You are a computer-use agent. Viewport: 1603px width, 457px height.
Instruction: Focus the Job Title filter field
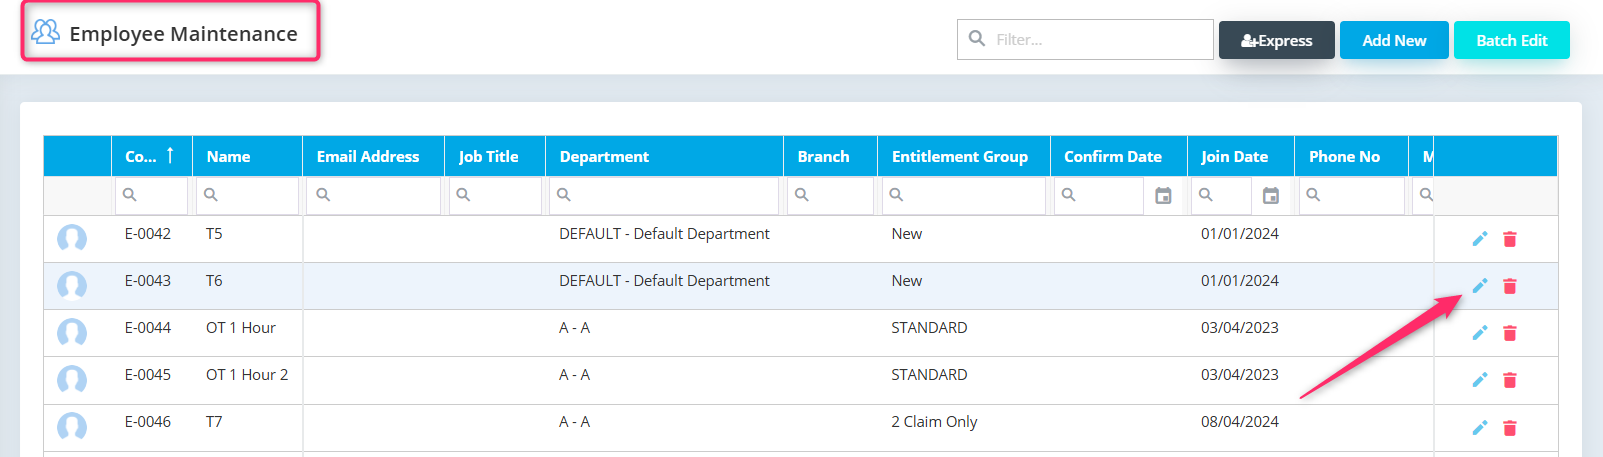click(x=495, y=196)
